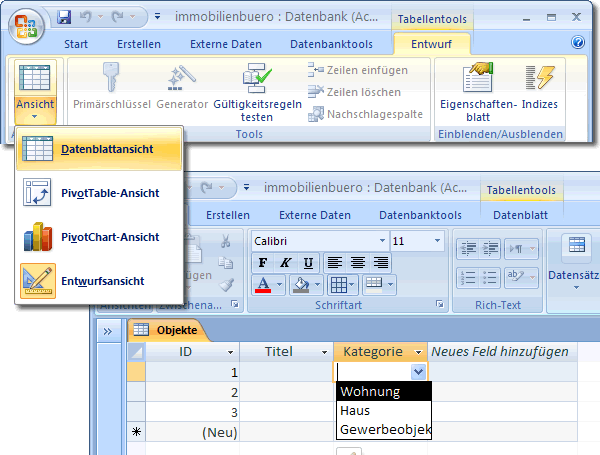Click the format painter brush icon

(x=227, y=285)
